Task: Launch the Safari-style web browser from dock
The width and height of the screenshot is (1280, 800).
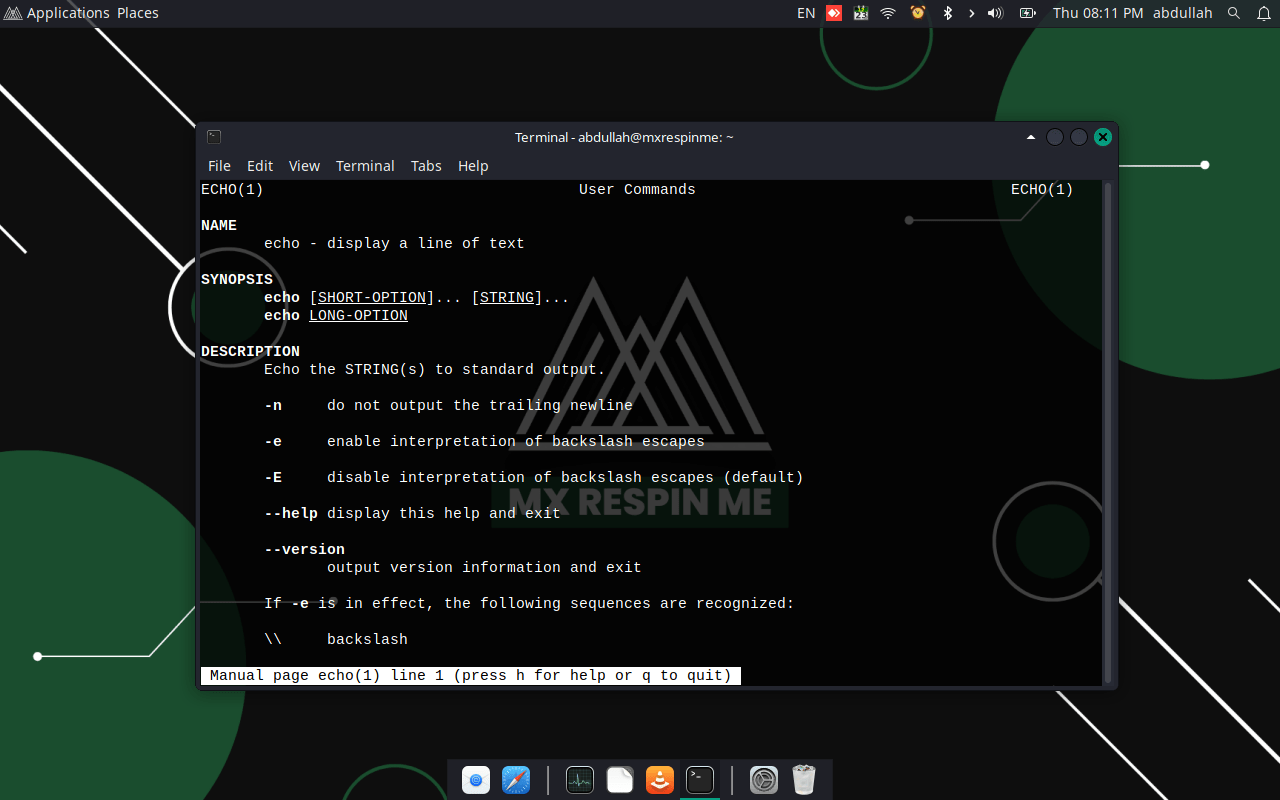Action: (x=516, y=780)
